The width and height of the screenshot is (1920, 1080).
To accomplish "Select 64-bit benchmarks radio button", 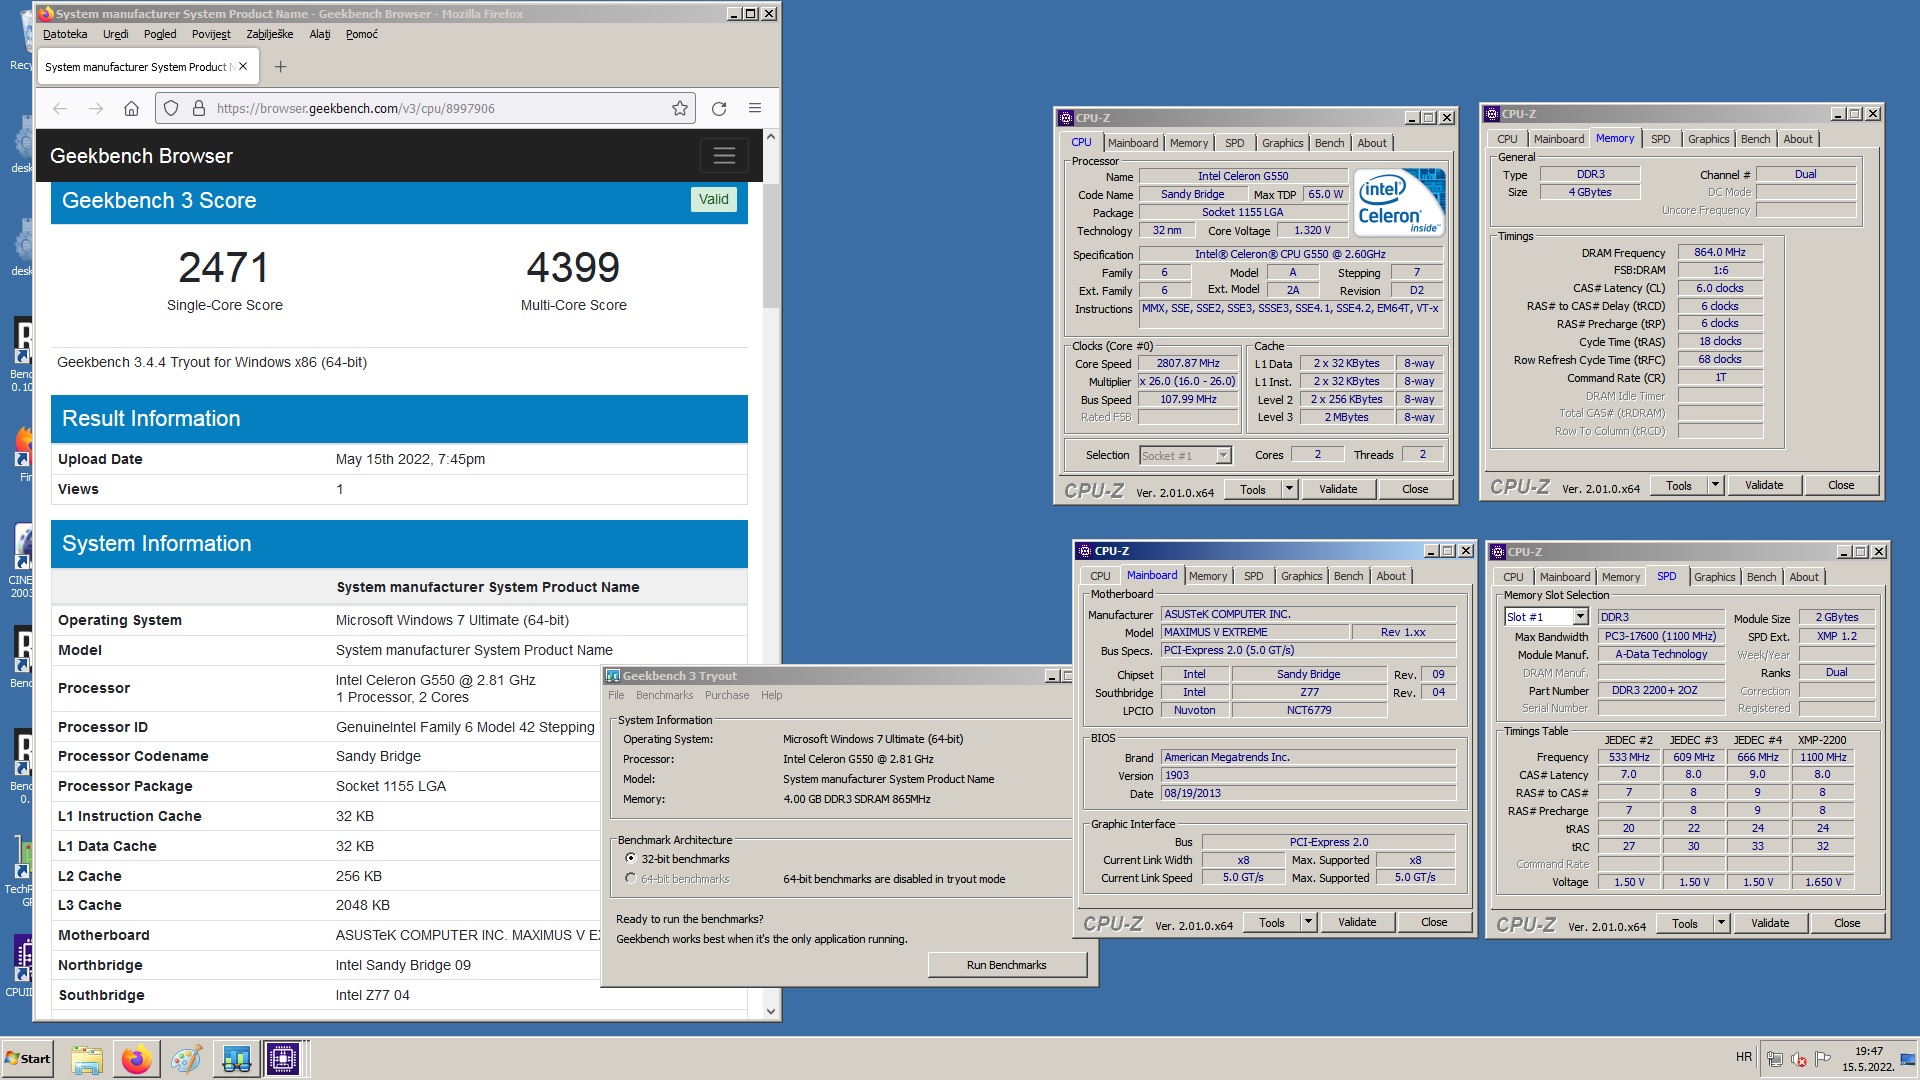I will tap(630, 879).
